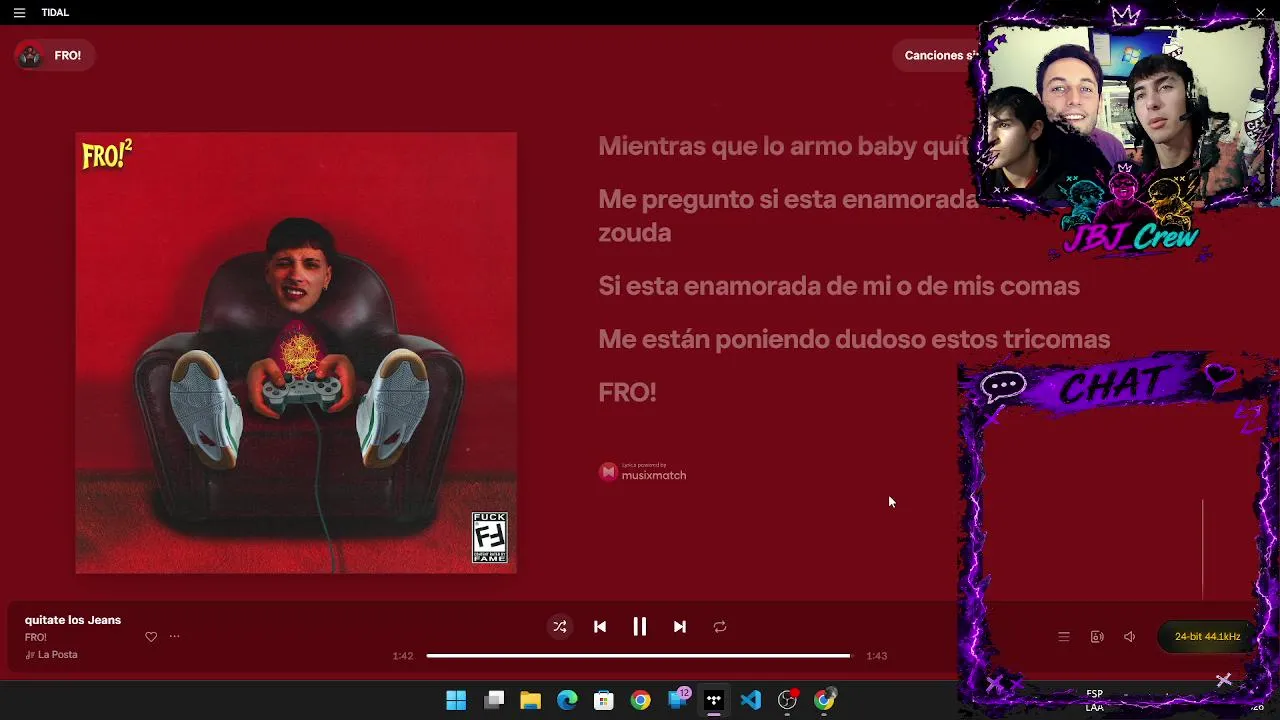Open Visual Studio Code from taskbar
This screenshot has height=720, width=1280.
pos(751,700)
